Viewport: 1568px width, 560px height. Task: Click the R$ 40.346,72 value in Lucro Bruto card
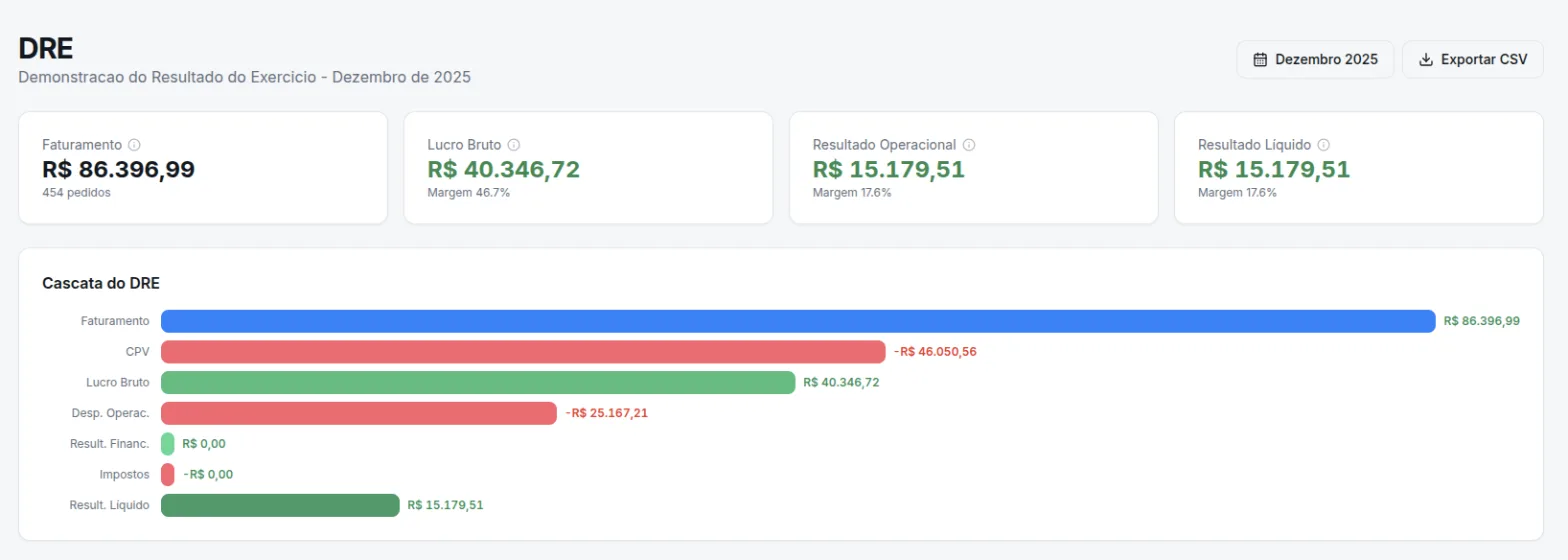(x=503, y=170)
